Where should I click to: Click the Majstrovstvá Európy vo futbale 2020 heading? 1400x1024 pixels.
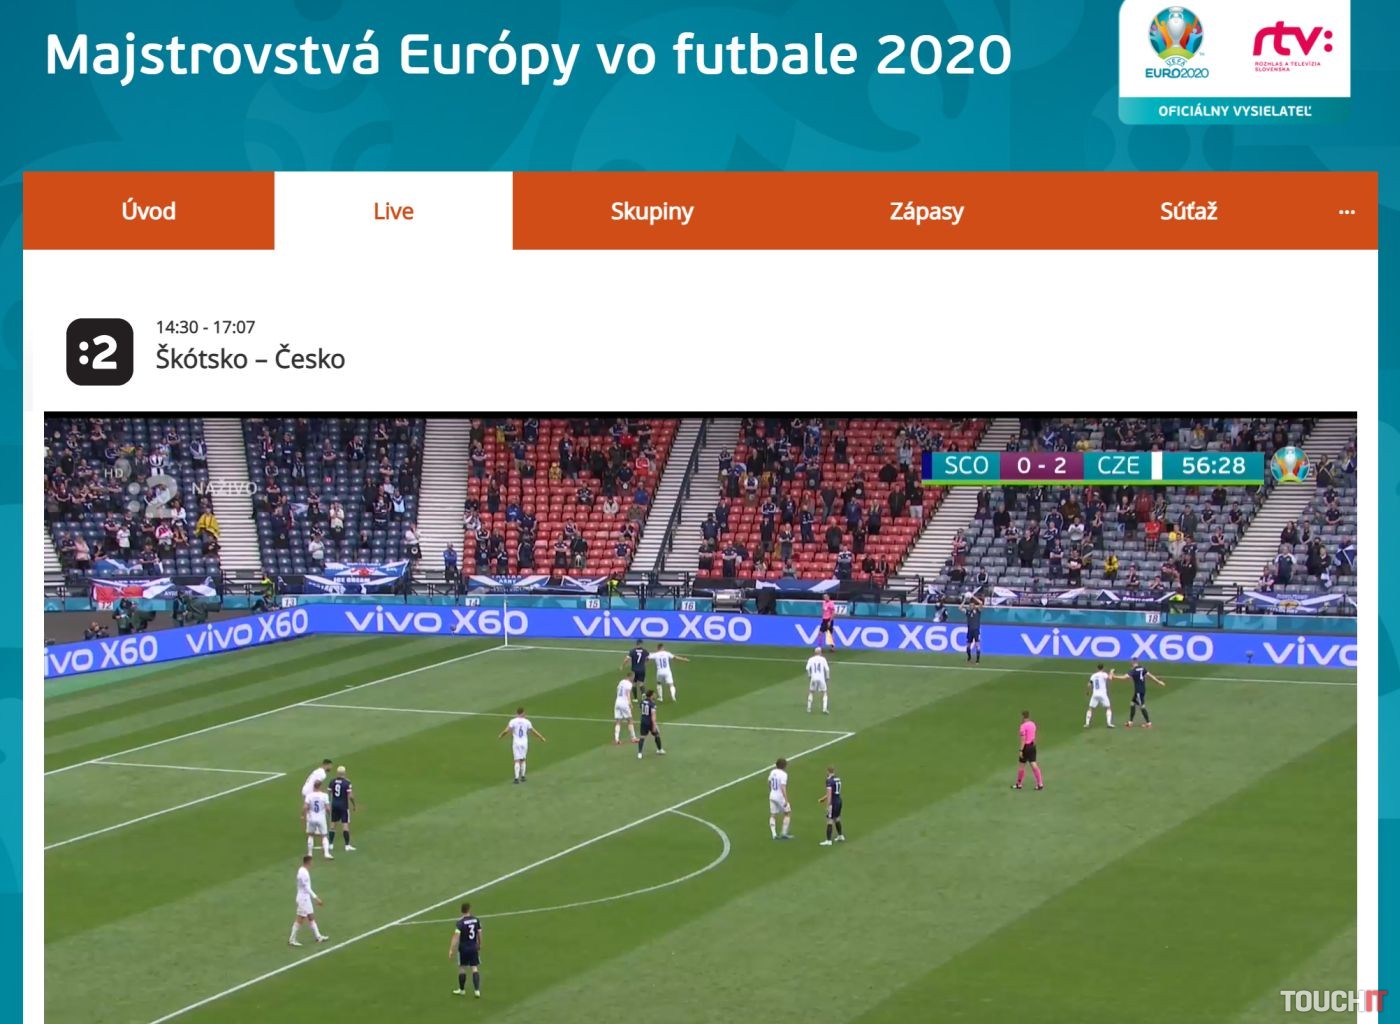528,55
